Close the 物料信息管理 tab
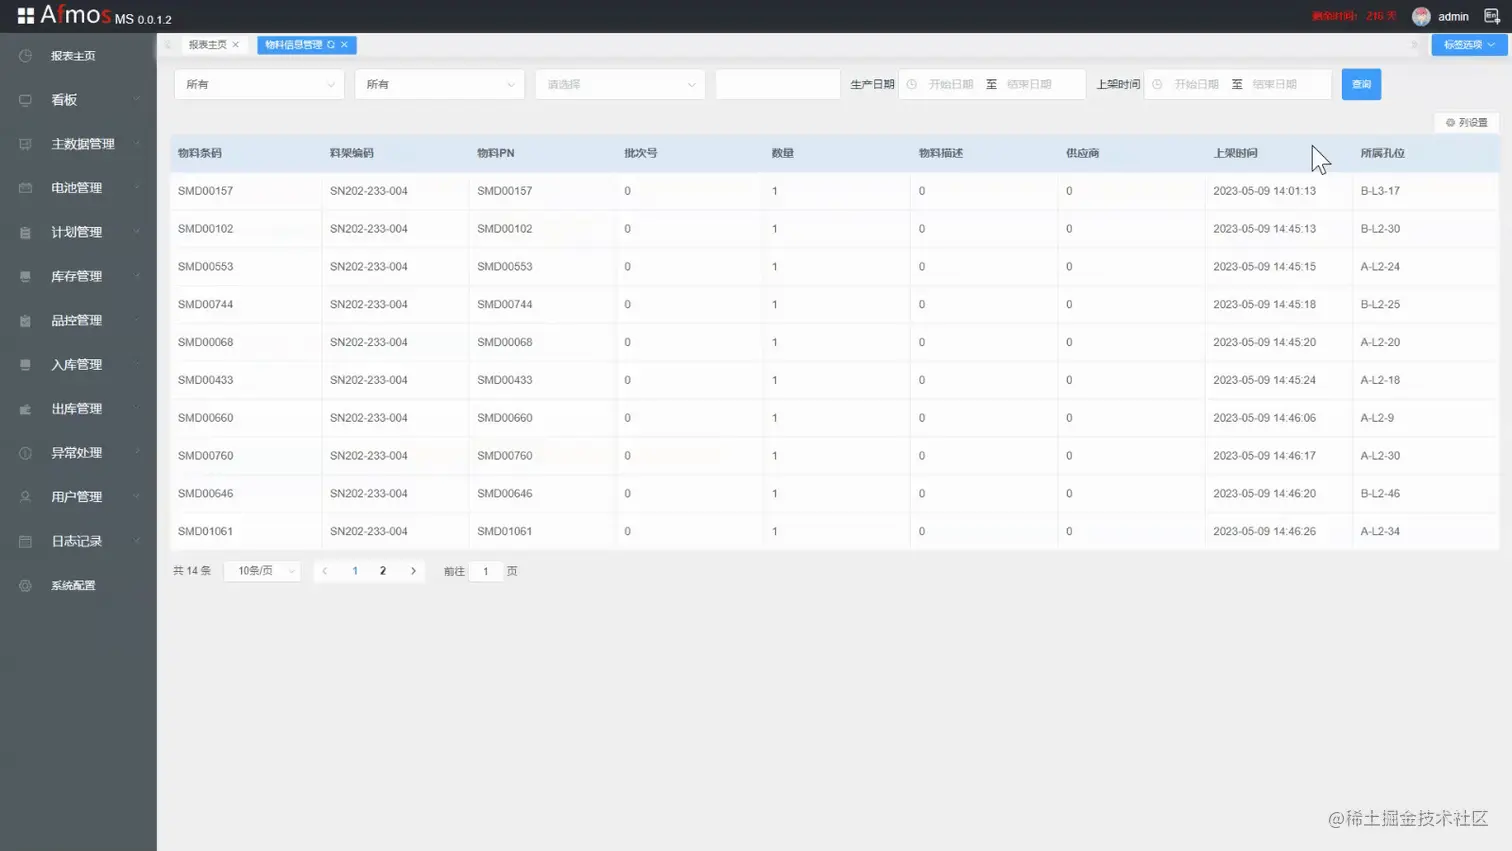This screenshot has width=1512, height=851. pyautogui.click(x=344, y=45)
